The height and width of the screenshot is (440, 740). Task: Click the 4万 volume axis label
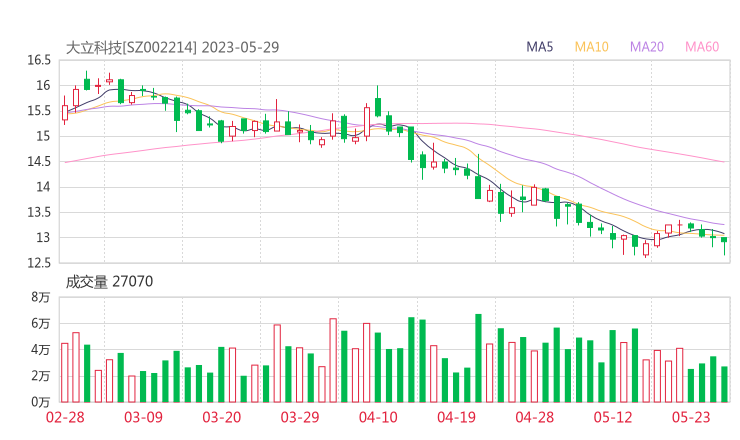click(41, 350)
